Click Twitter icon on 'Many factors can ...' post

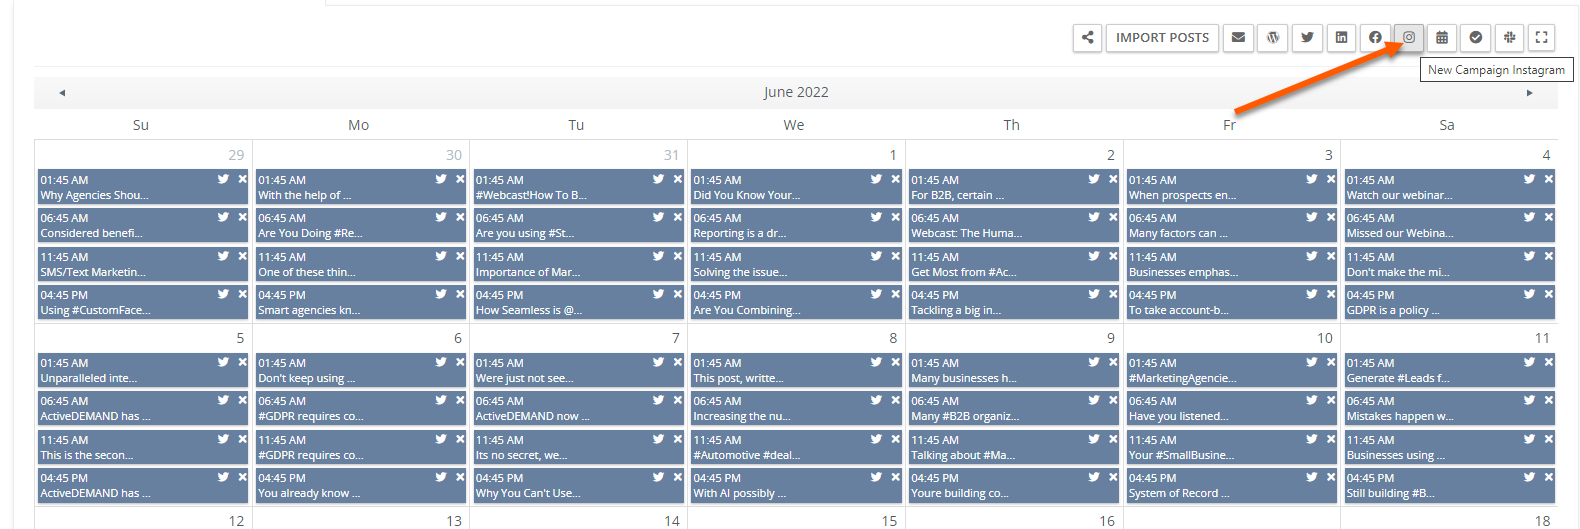[x=1313, y=217]
